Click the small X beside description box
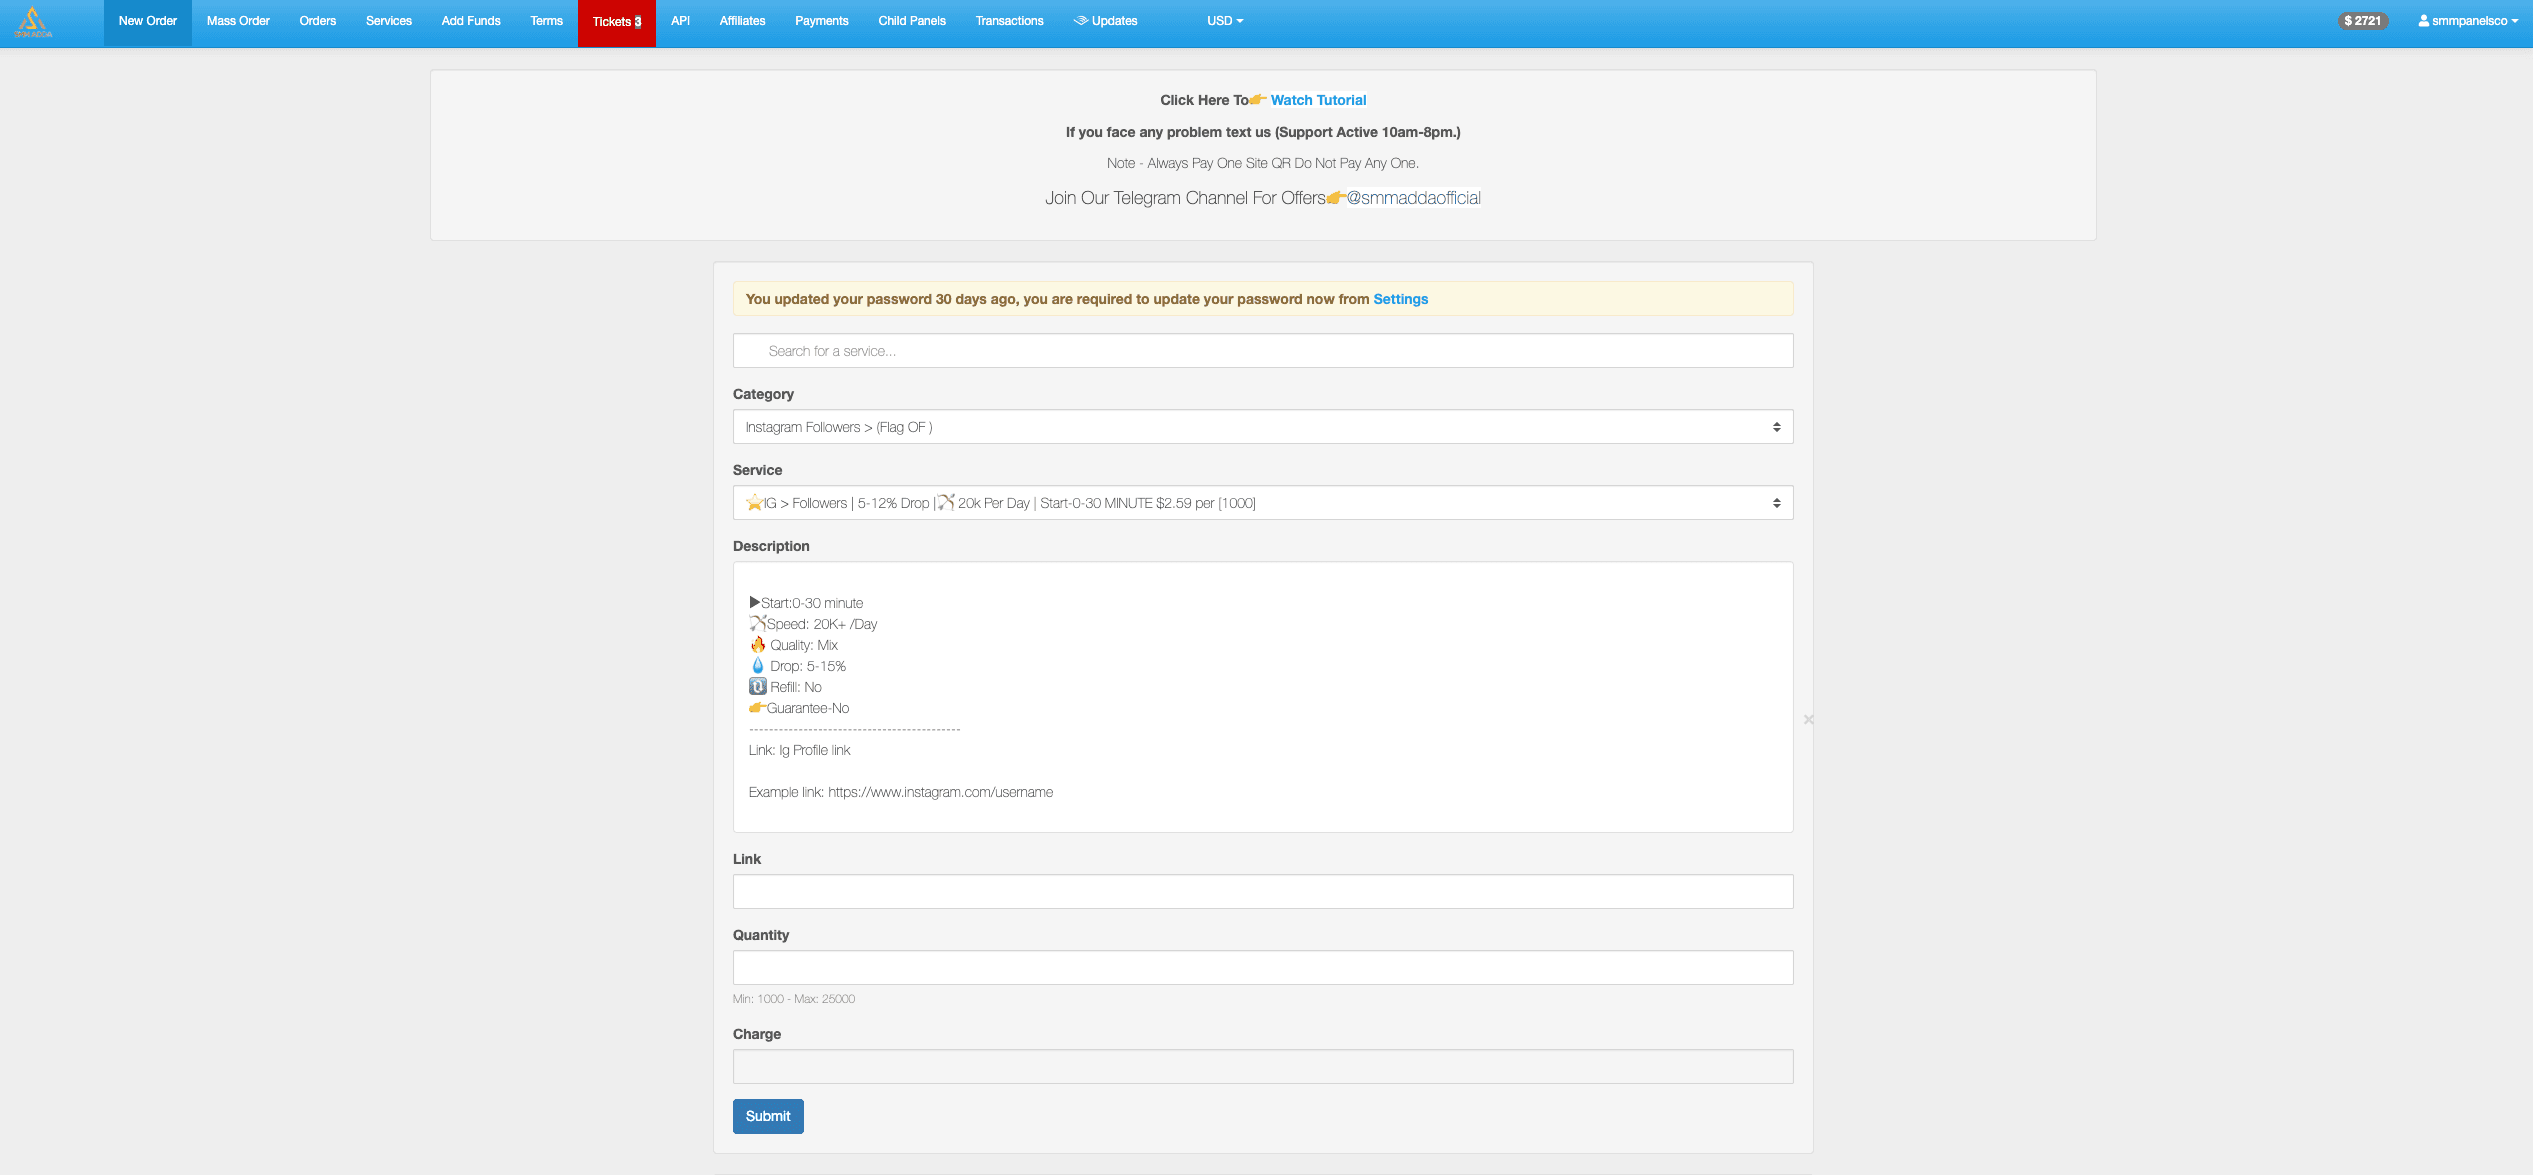The height and width of the screenshot is (1175, 2533). (1808, 719)
